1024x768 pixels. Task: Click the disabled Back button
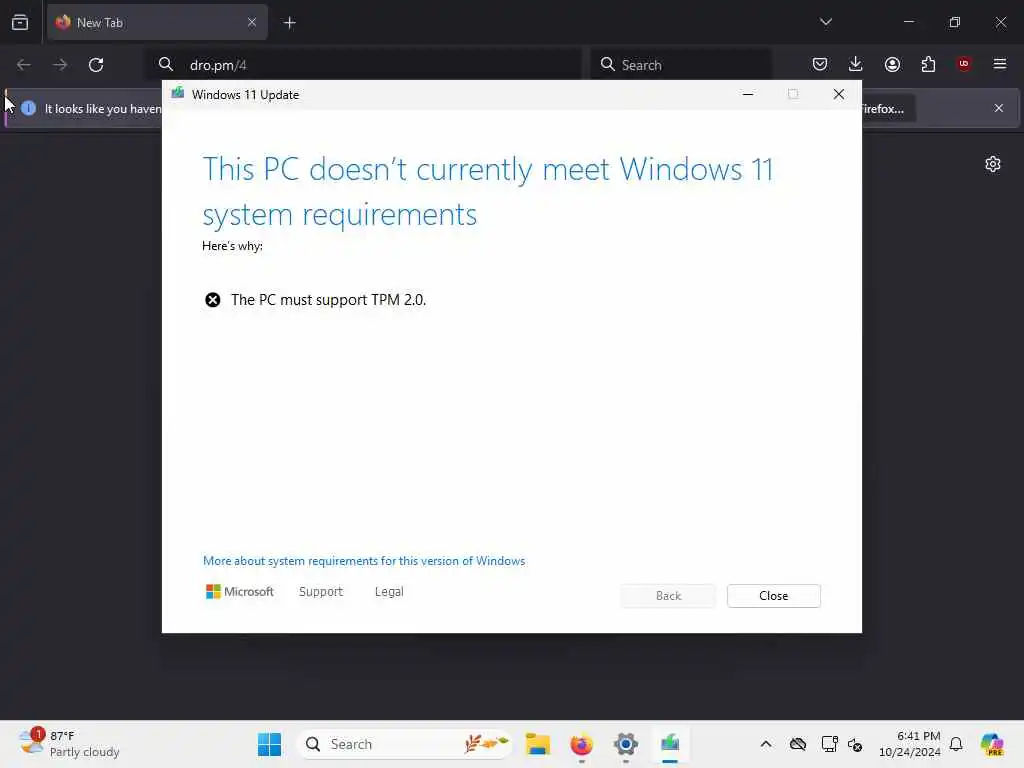tap(668, 596)
